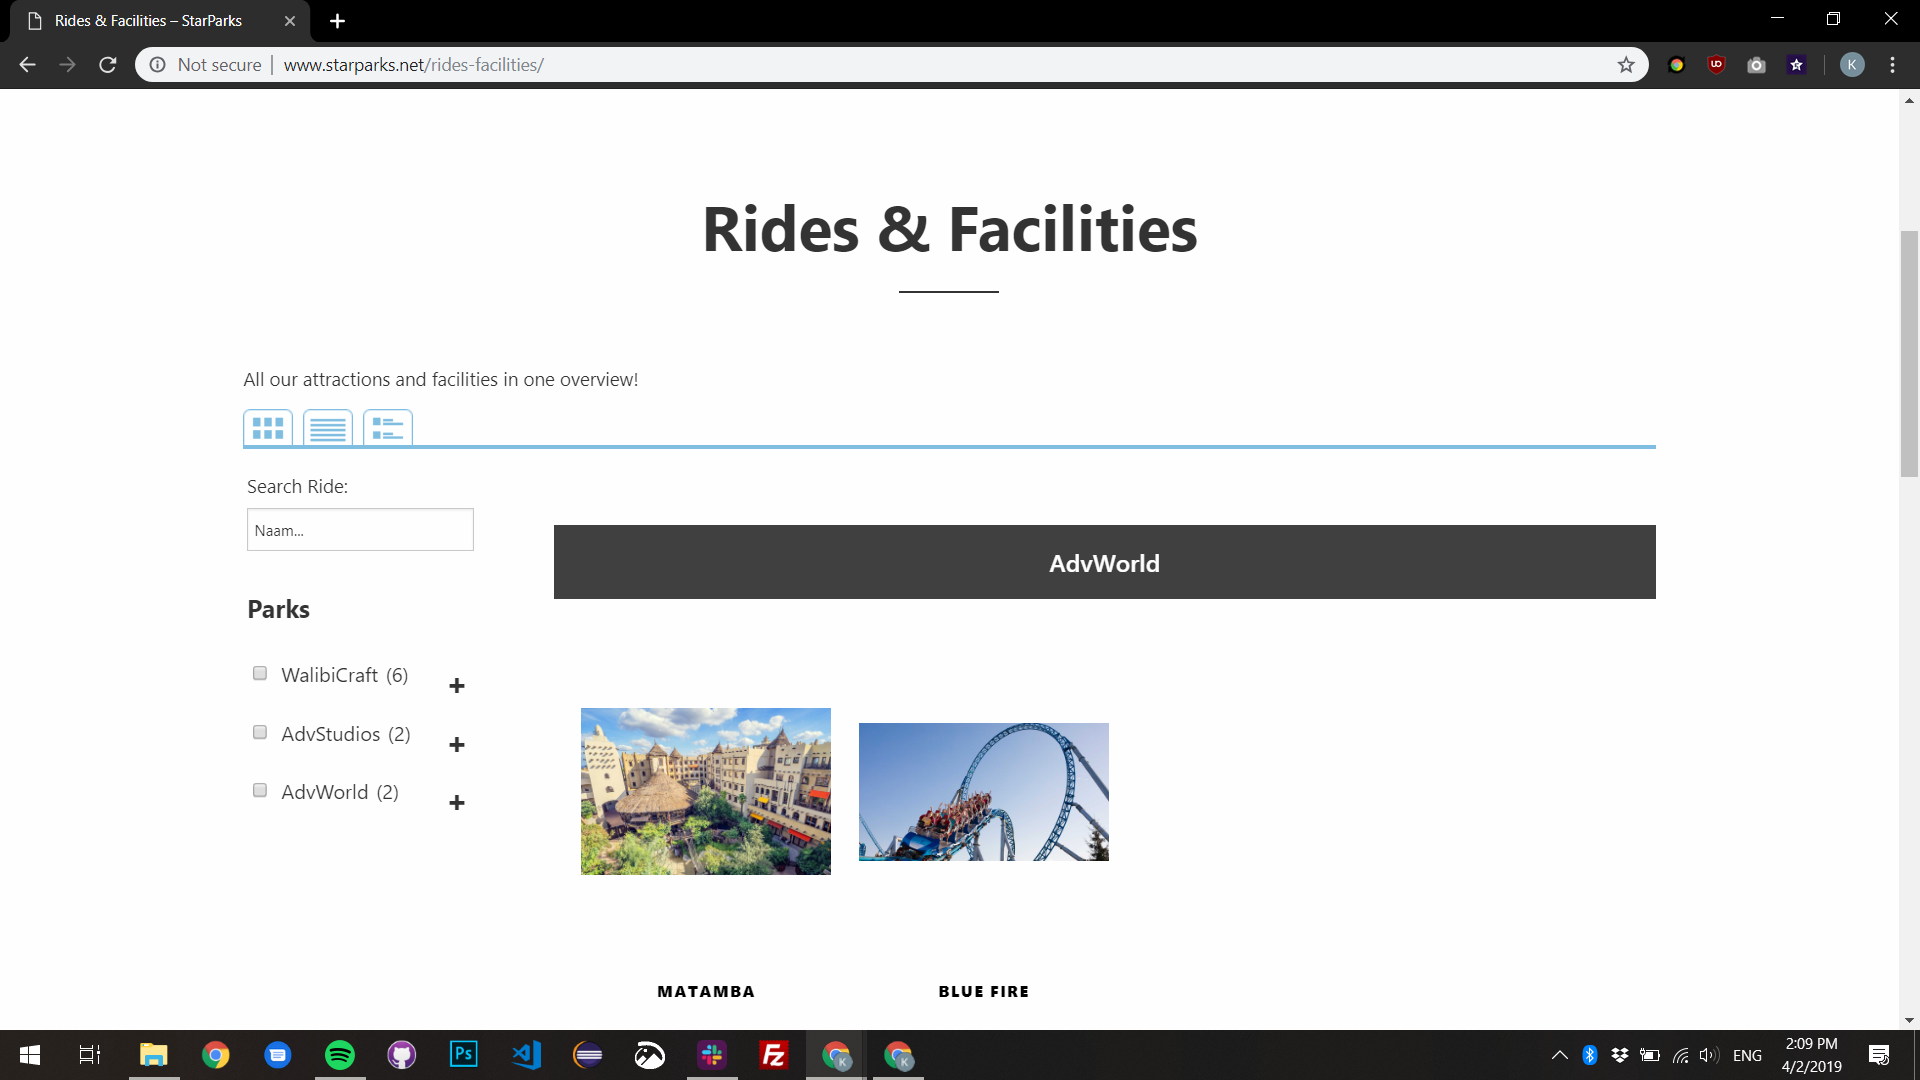The image size is (1920, 1080).
Task: Open the Matamba hotel thumbnail
Action: coord(706,791)
